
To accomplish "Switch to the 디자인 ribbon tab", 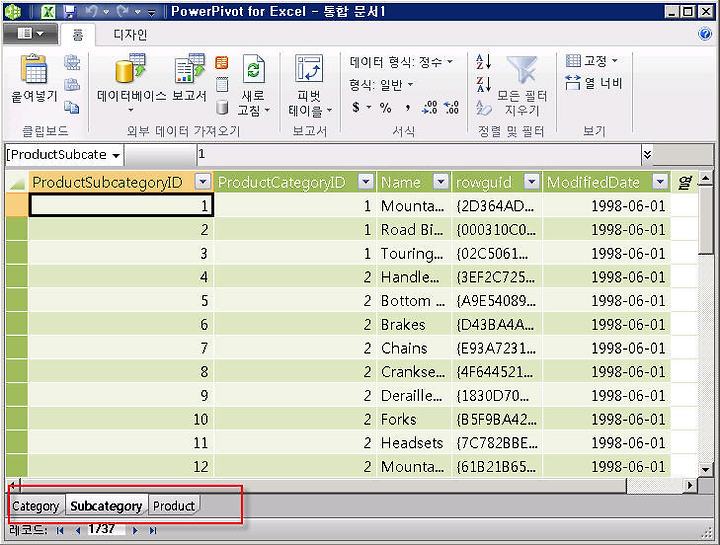I will point(130,35).
